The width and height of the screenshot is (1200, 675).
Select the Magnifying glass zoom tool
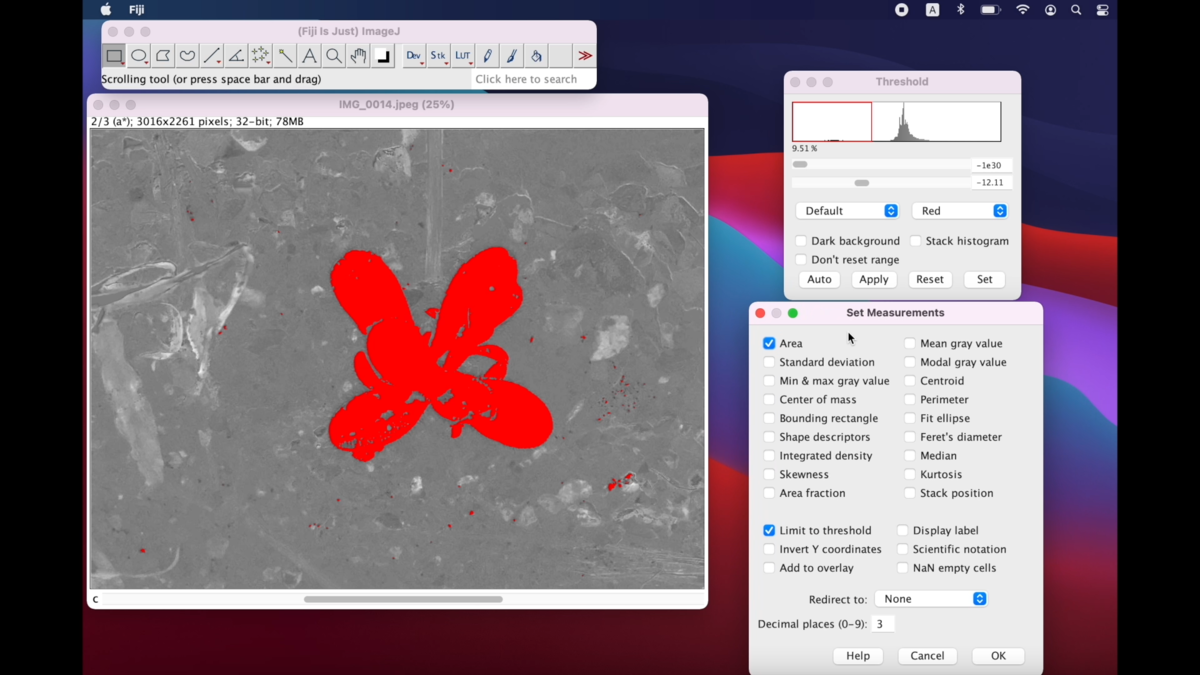pyautogui.click(x=334, y=56)
